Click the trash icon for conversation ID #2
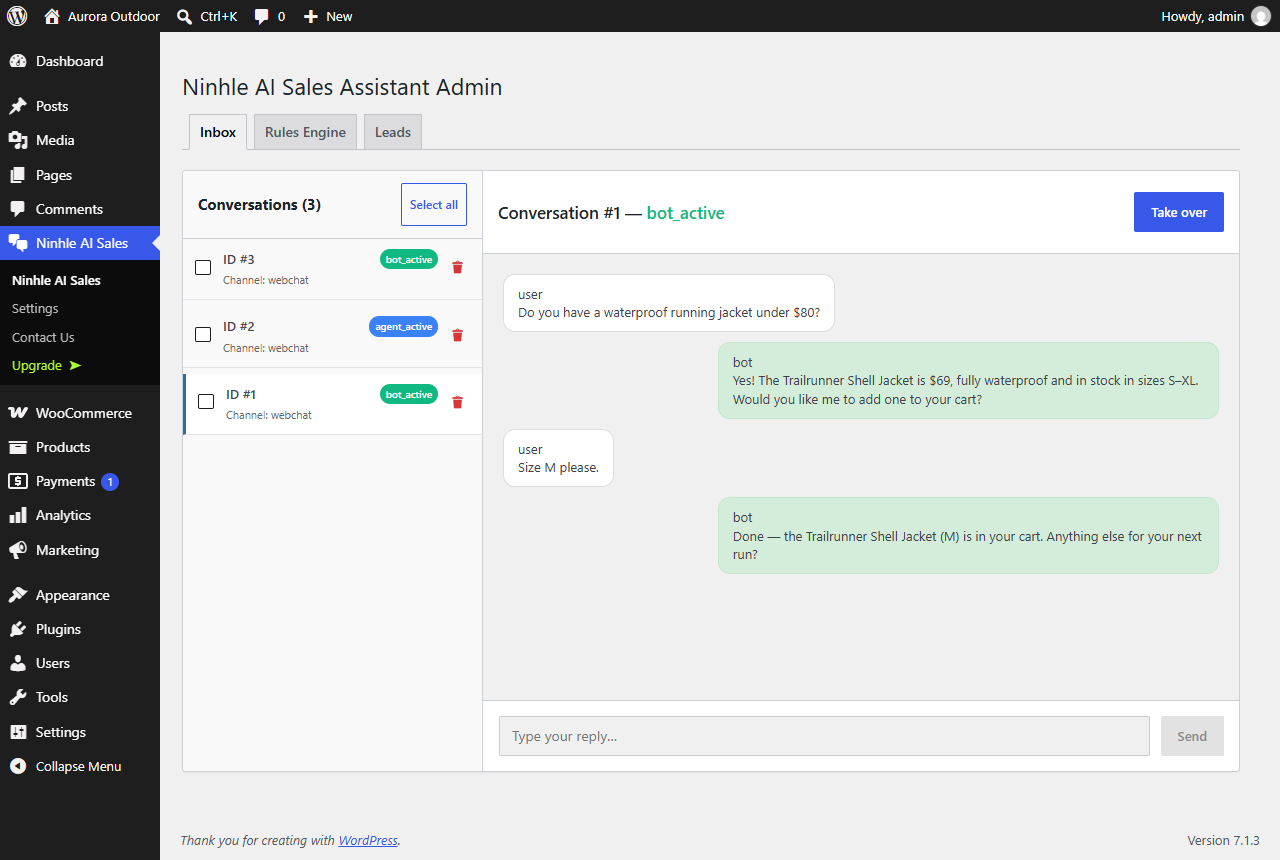The image size is (1280, 860). (x=458, y=335)
